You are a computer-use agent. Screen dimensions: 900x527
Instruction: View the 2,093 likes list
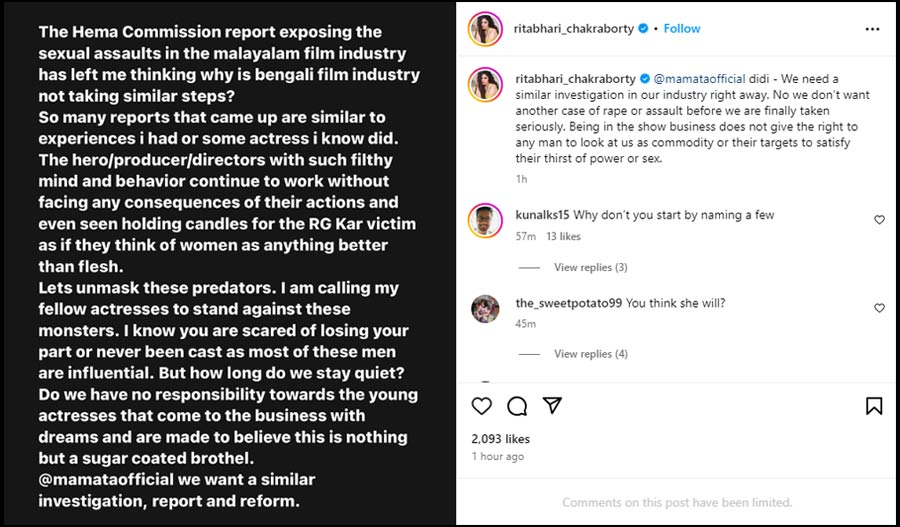click(x=501, y=438)
